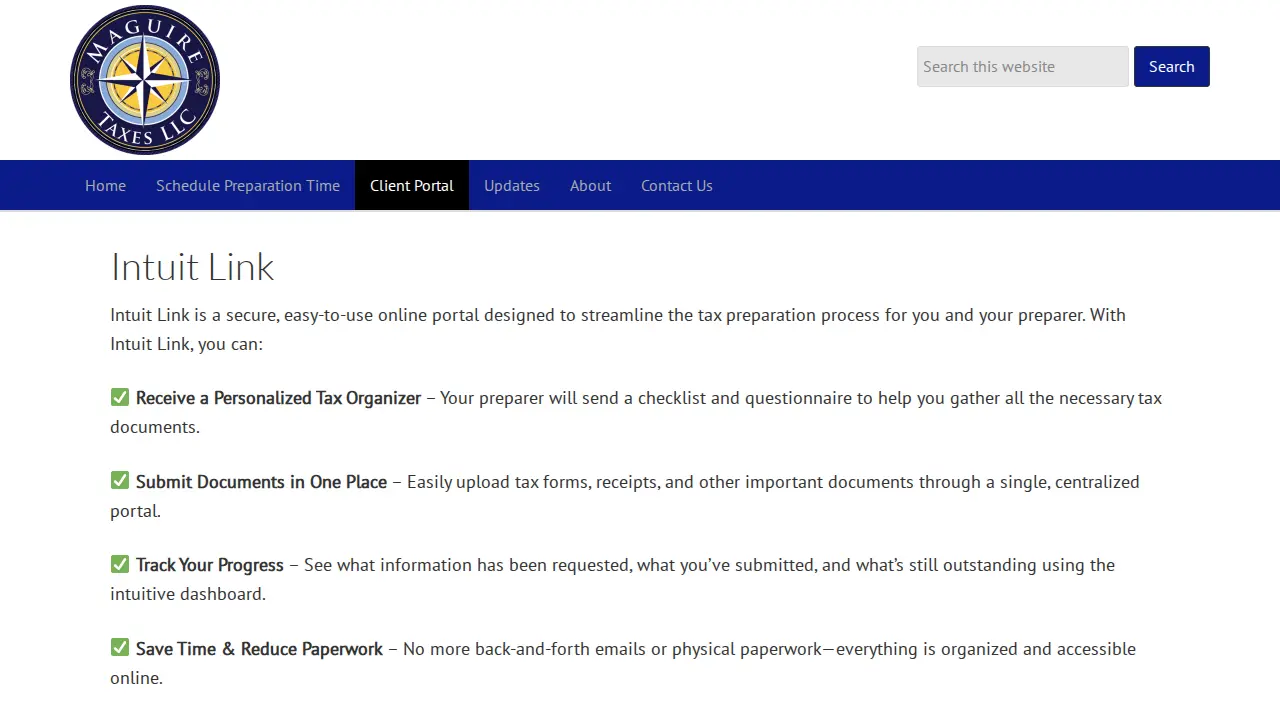Focus the Search this website field
Viewport: 1280px width, 720px height.
click(x=1023, y=66)
